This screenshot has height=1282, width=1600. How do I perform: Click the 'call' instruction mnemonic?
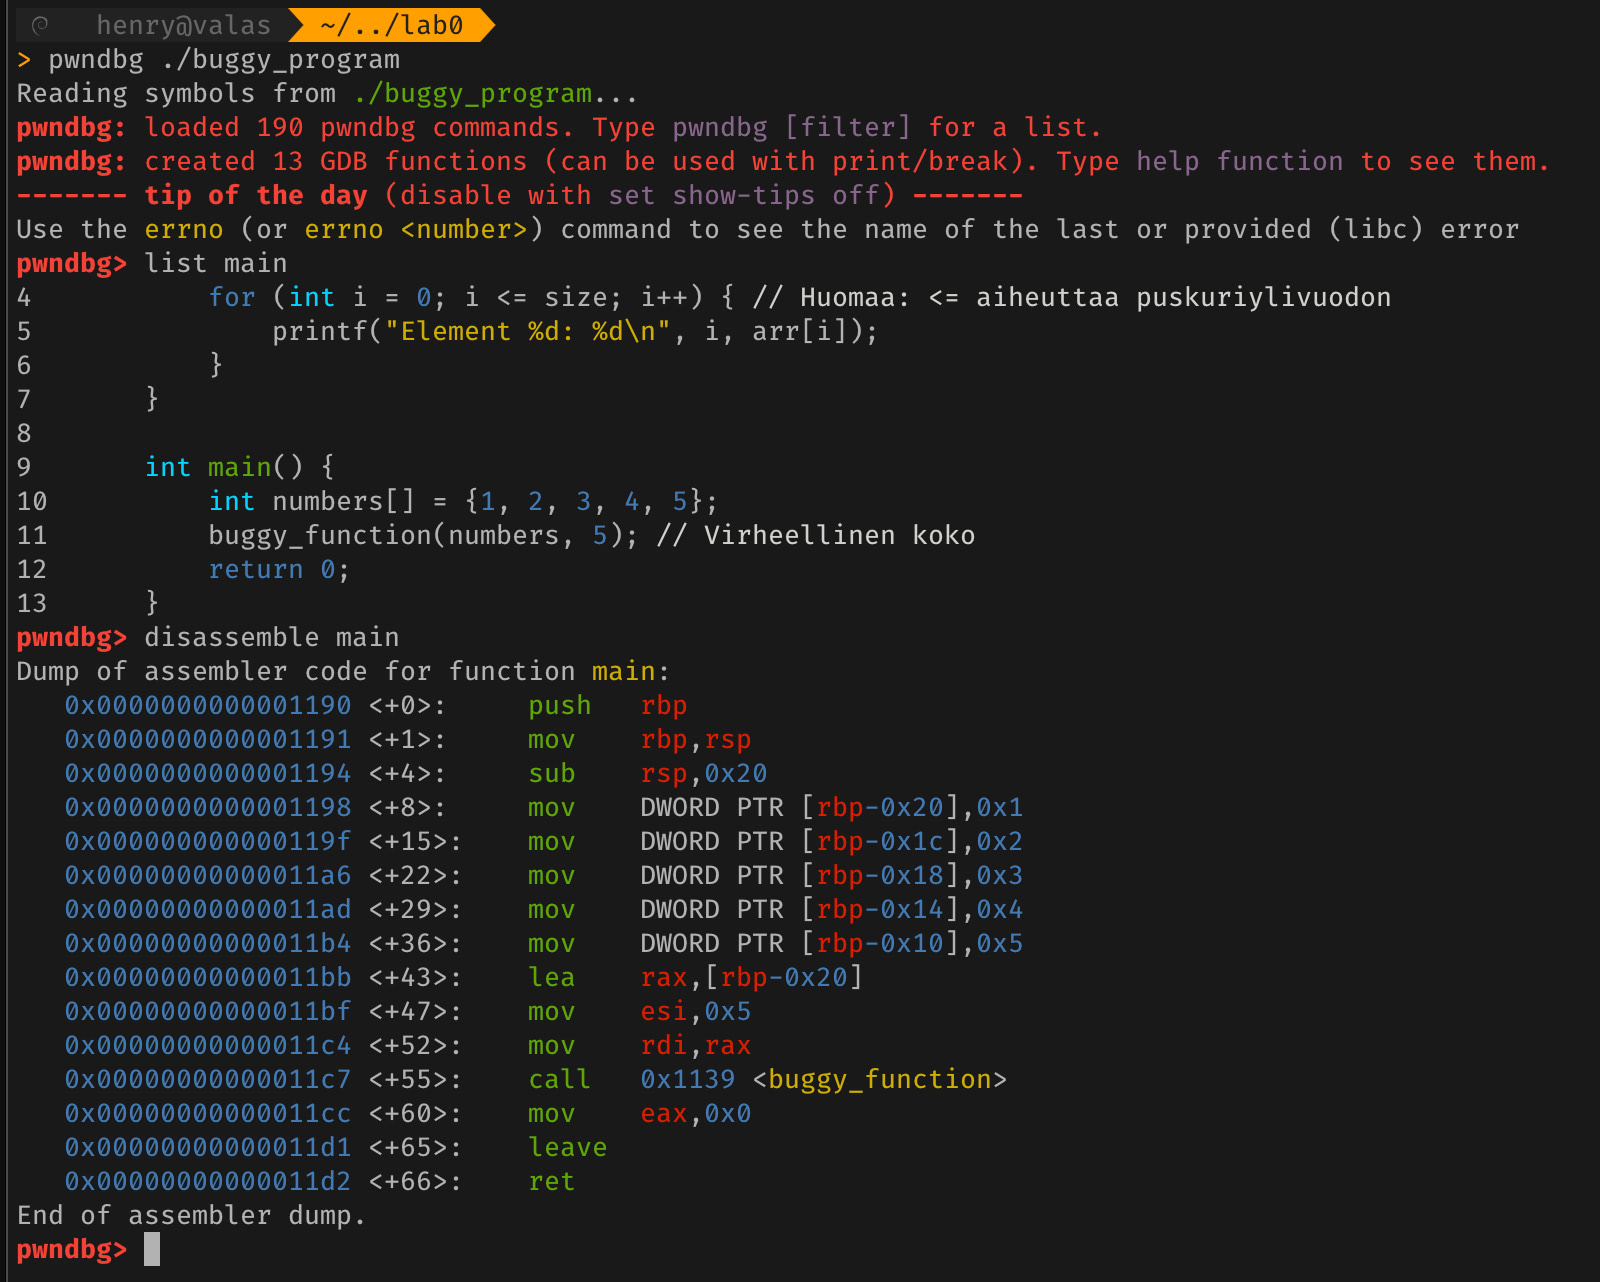(559, 1080)
